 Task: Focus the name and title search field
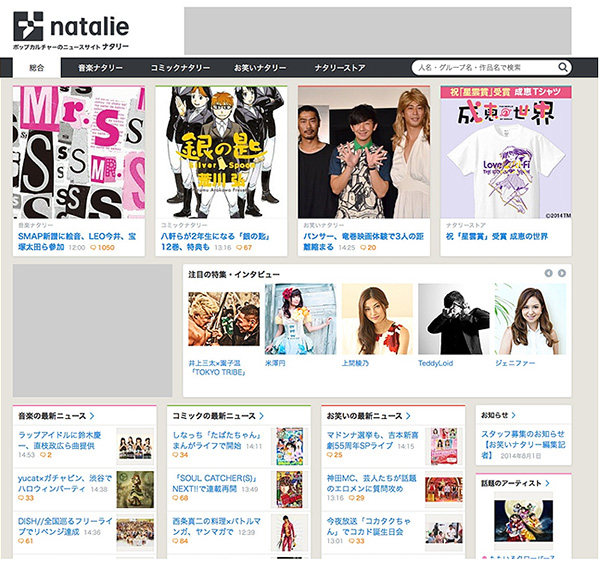(485, 67)
